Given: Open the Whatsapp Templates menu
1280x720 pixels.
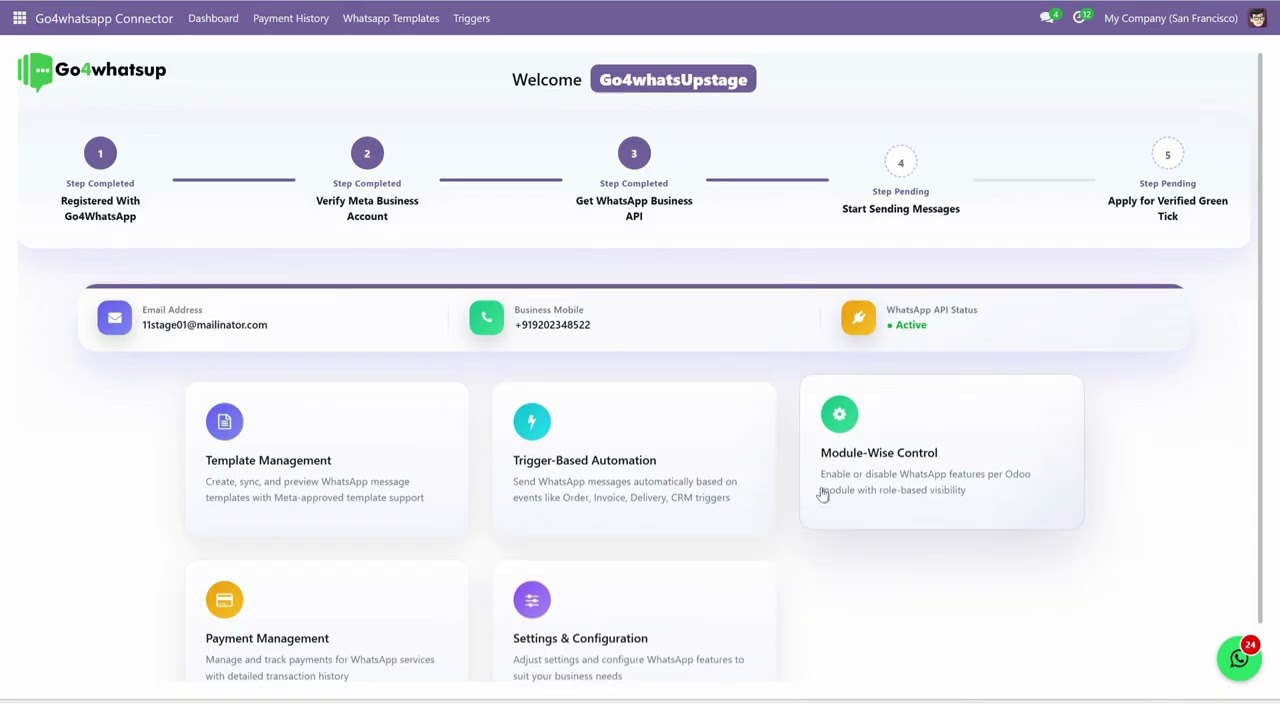Looking at the screenshot, I should tap(391, 18).
